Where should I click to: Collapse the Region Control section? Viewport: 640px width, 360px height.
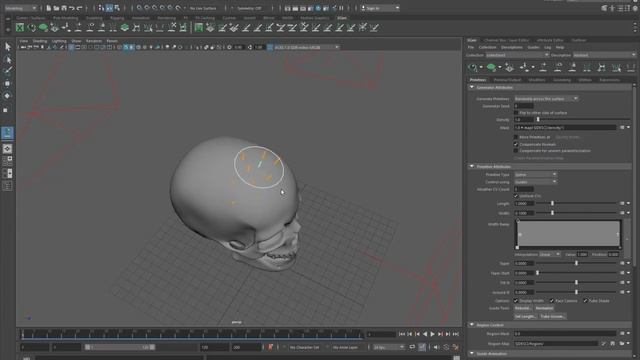pos(472,325)
